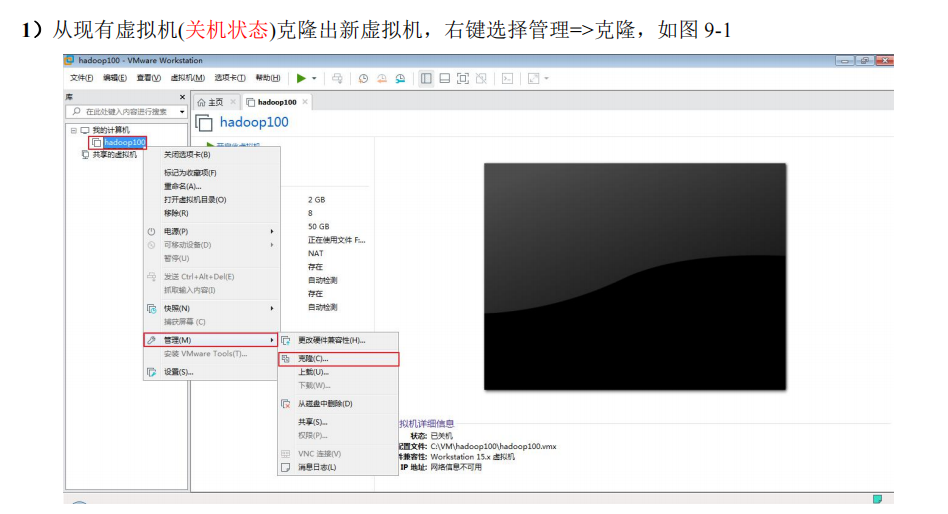
Task: Click the console view toolbar icon
Action: (x=507, y=79)
